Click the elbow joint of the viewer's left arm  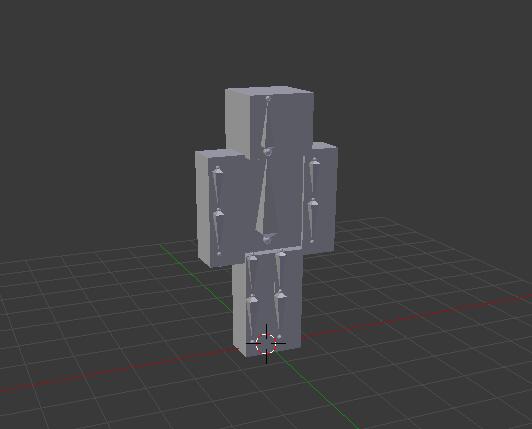(x=218, y=213)
